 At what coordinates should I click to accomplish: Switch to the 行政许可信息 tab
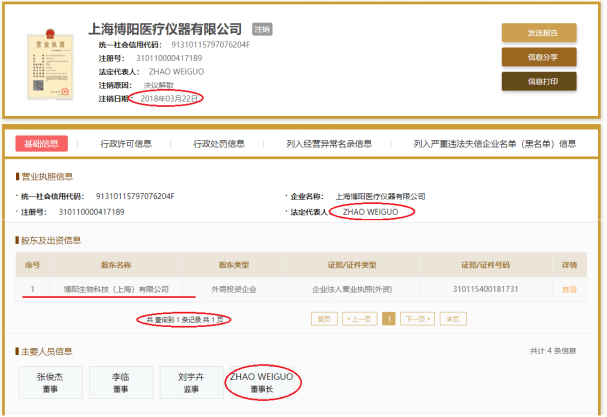pos(126,144)
